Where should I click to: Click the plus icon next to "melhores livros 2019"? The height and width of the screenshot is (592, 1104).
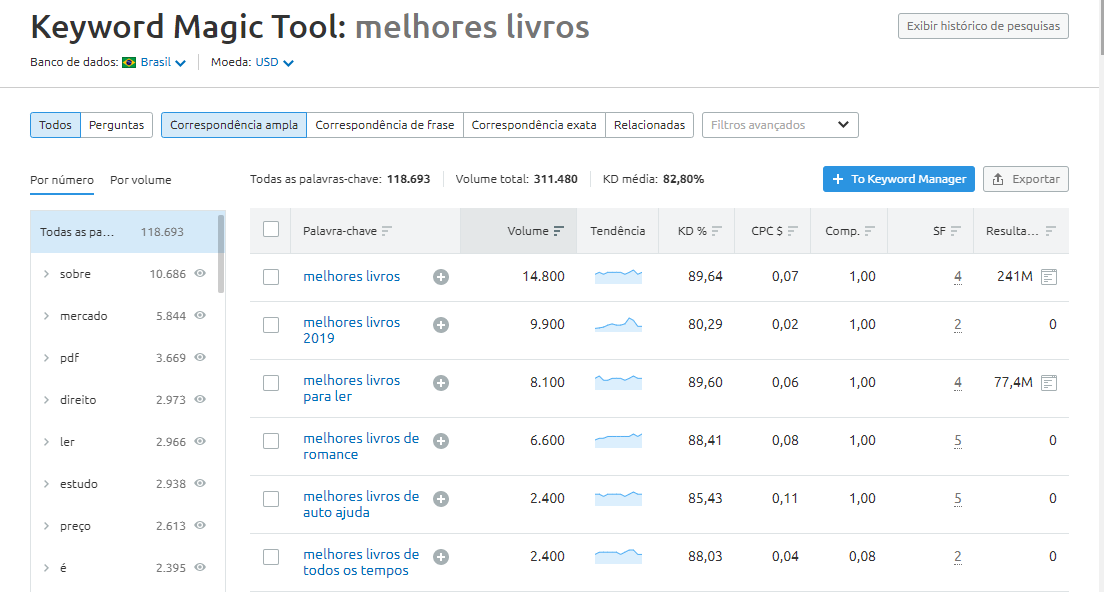[440, 324]
